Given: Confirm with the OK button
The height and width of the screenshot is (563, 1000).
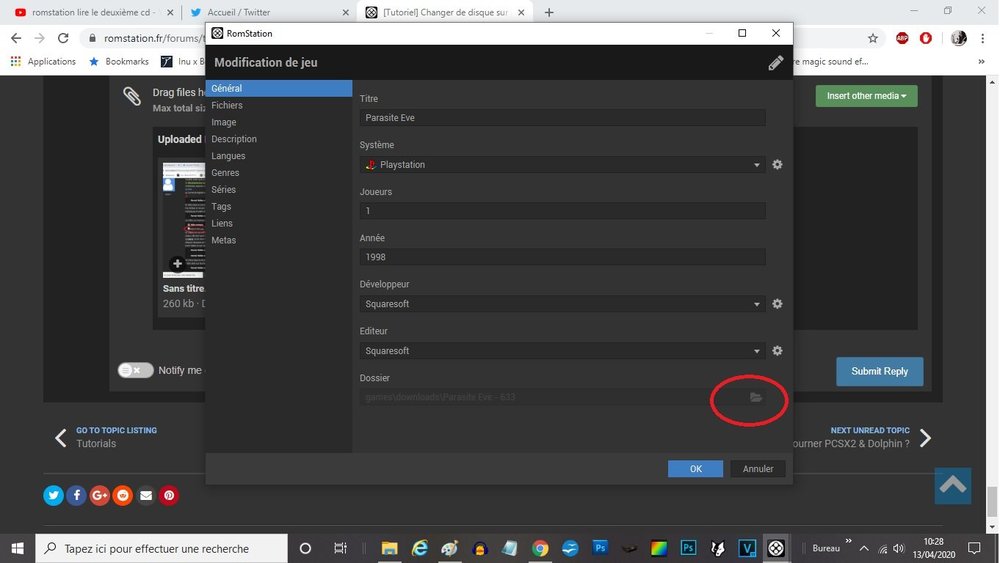Looking at the screenshot, I should pos(695,469).
